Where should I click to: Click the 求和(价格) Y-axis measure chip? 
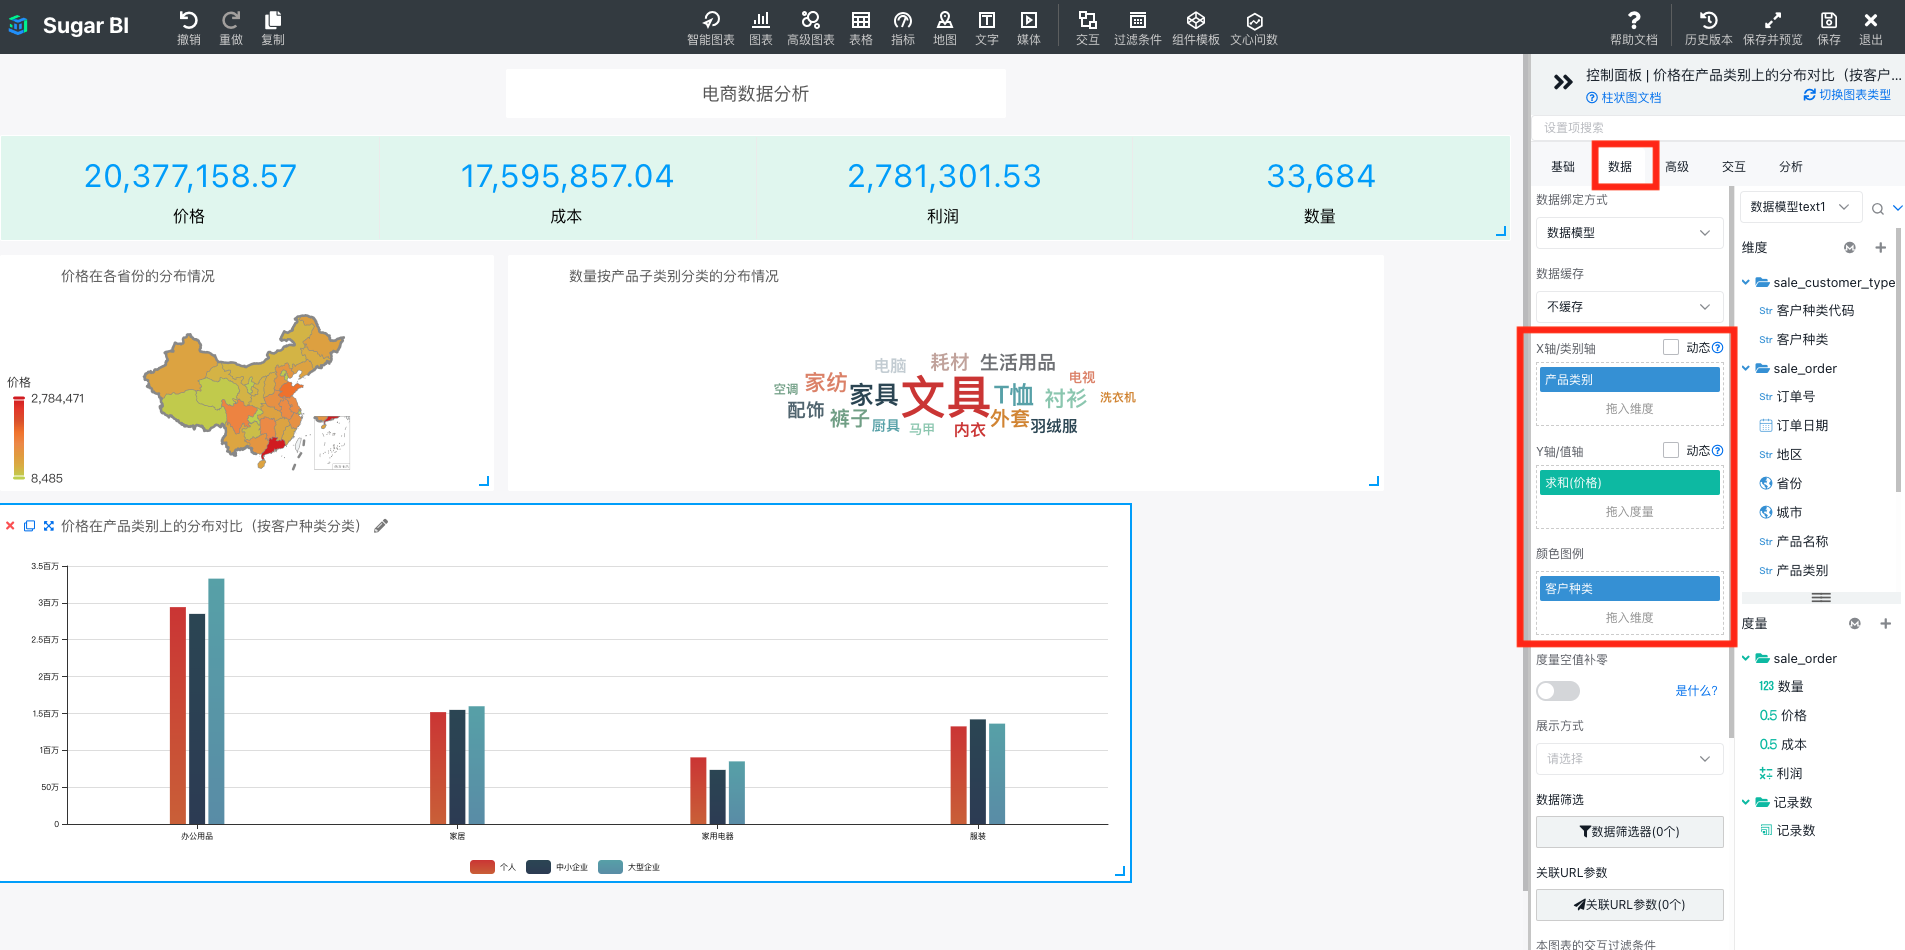coord(1630,483)
